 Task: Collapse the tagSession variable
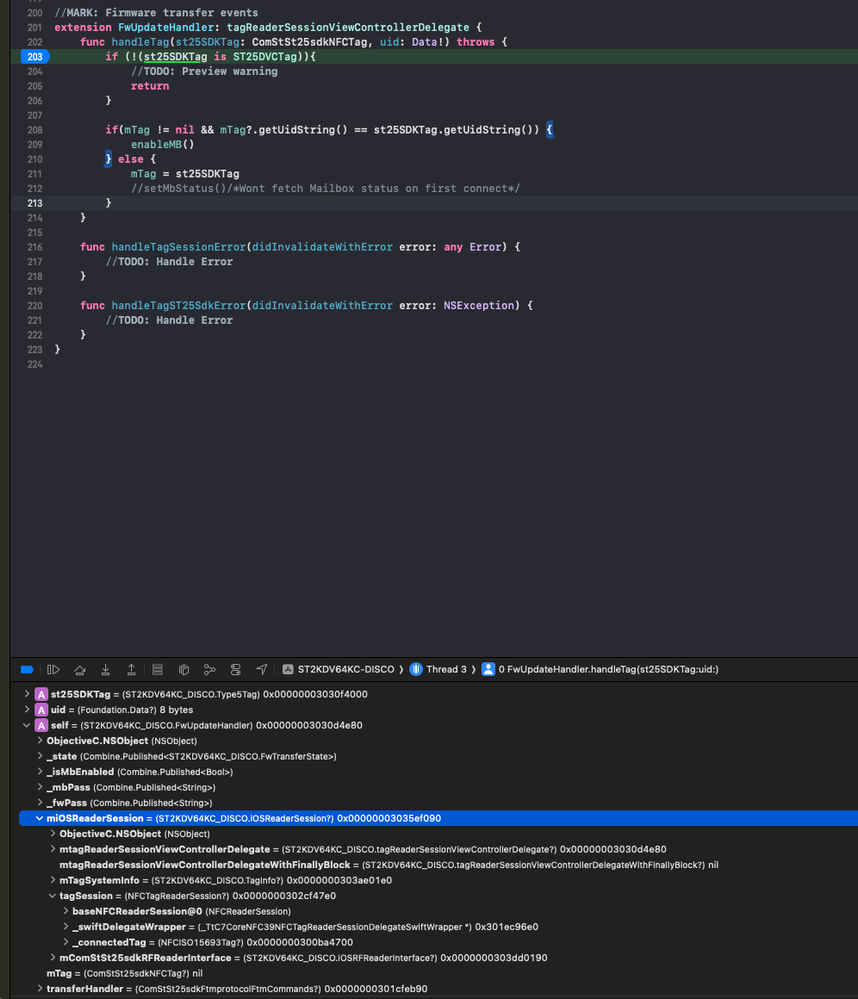[x=52, y=896]
